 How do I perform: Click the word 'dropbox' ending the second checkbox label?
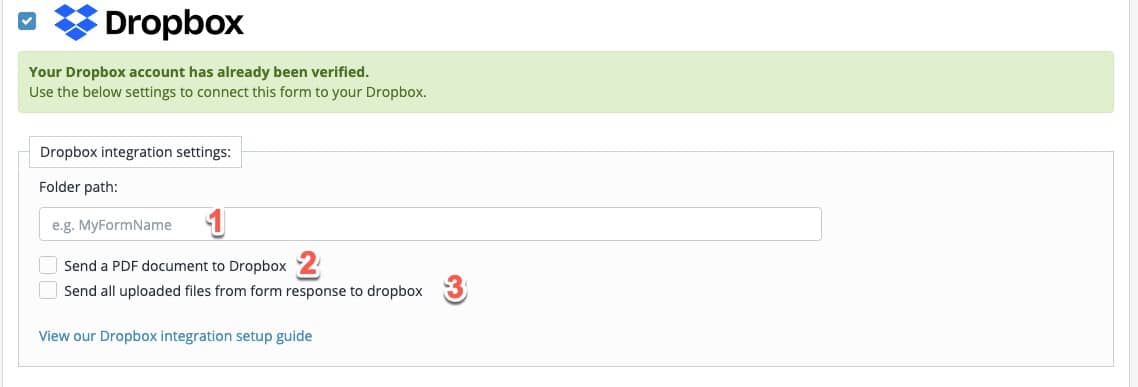[395, 291]
